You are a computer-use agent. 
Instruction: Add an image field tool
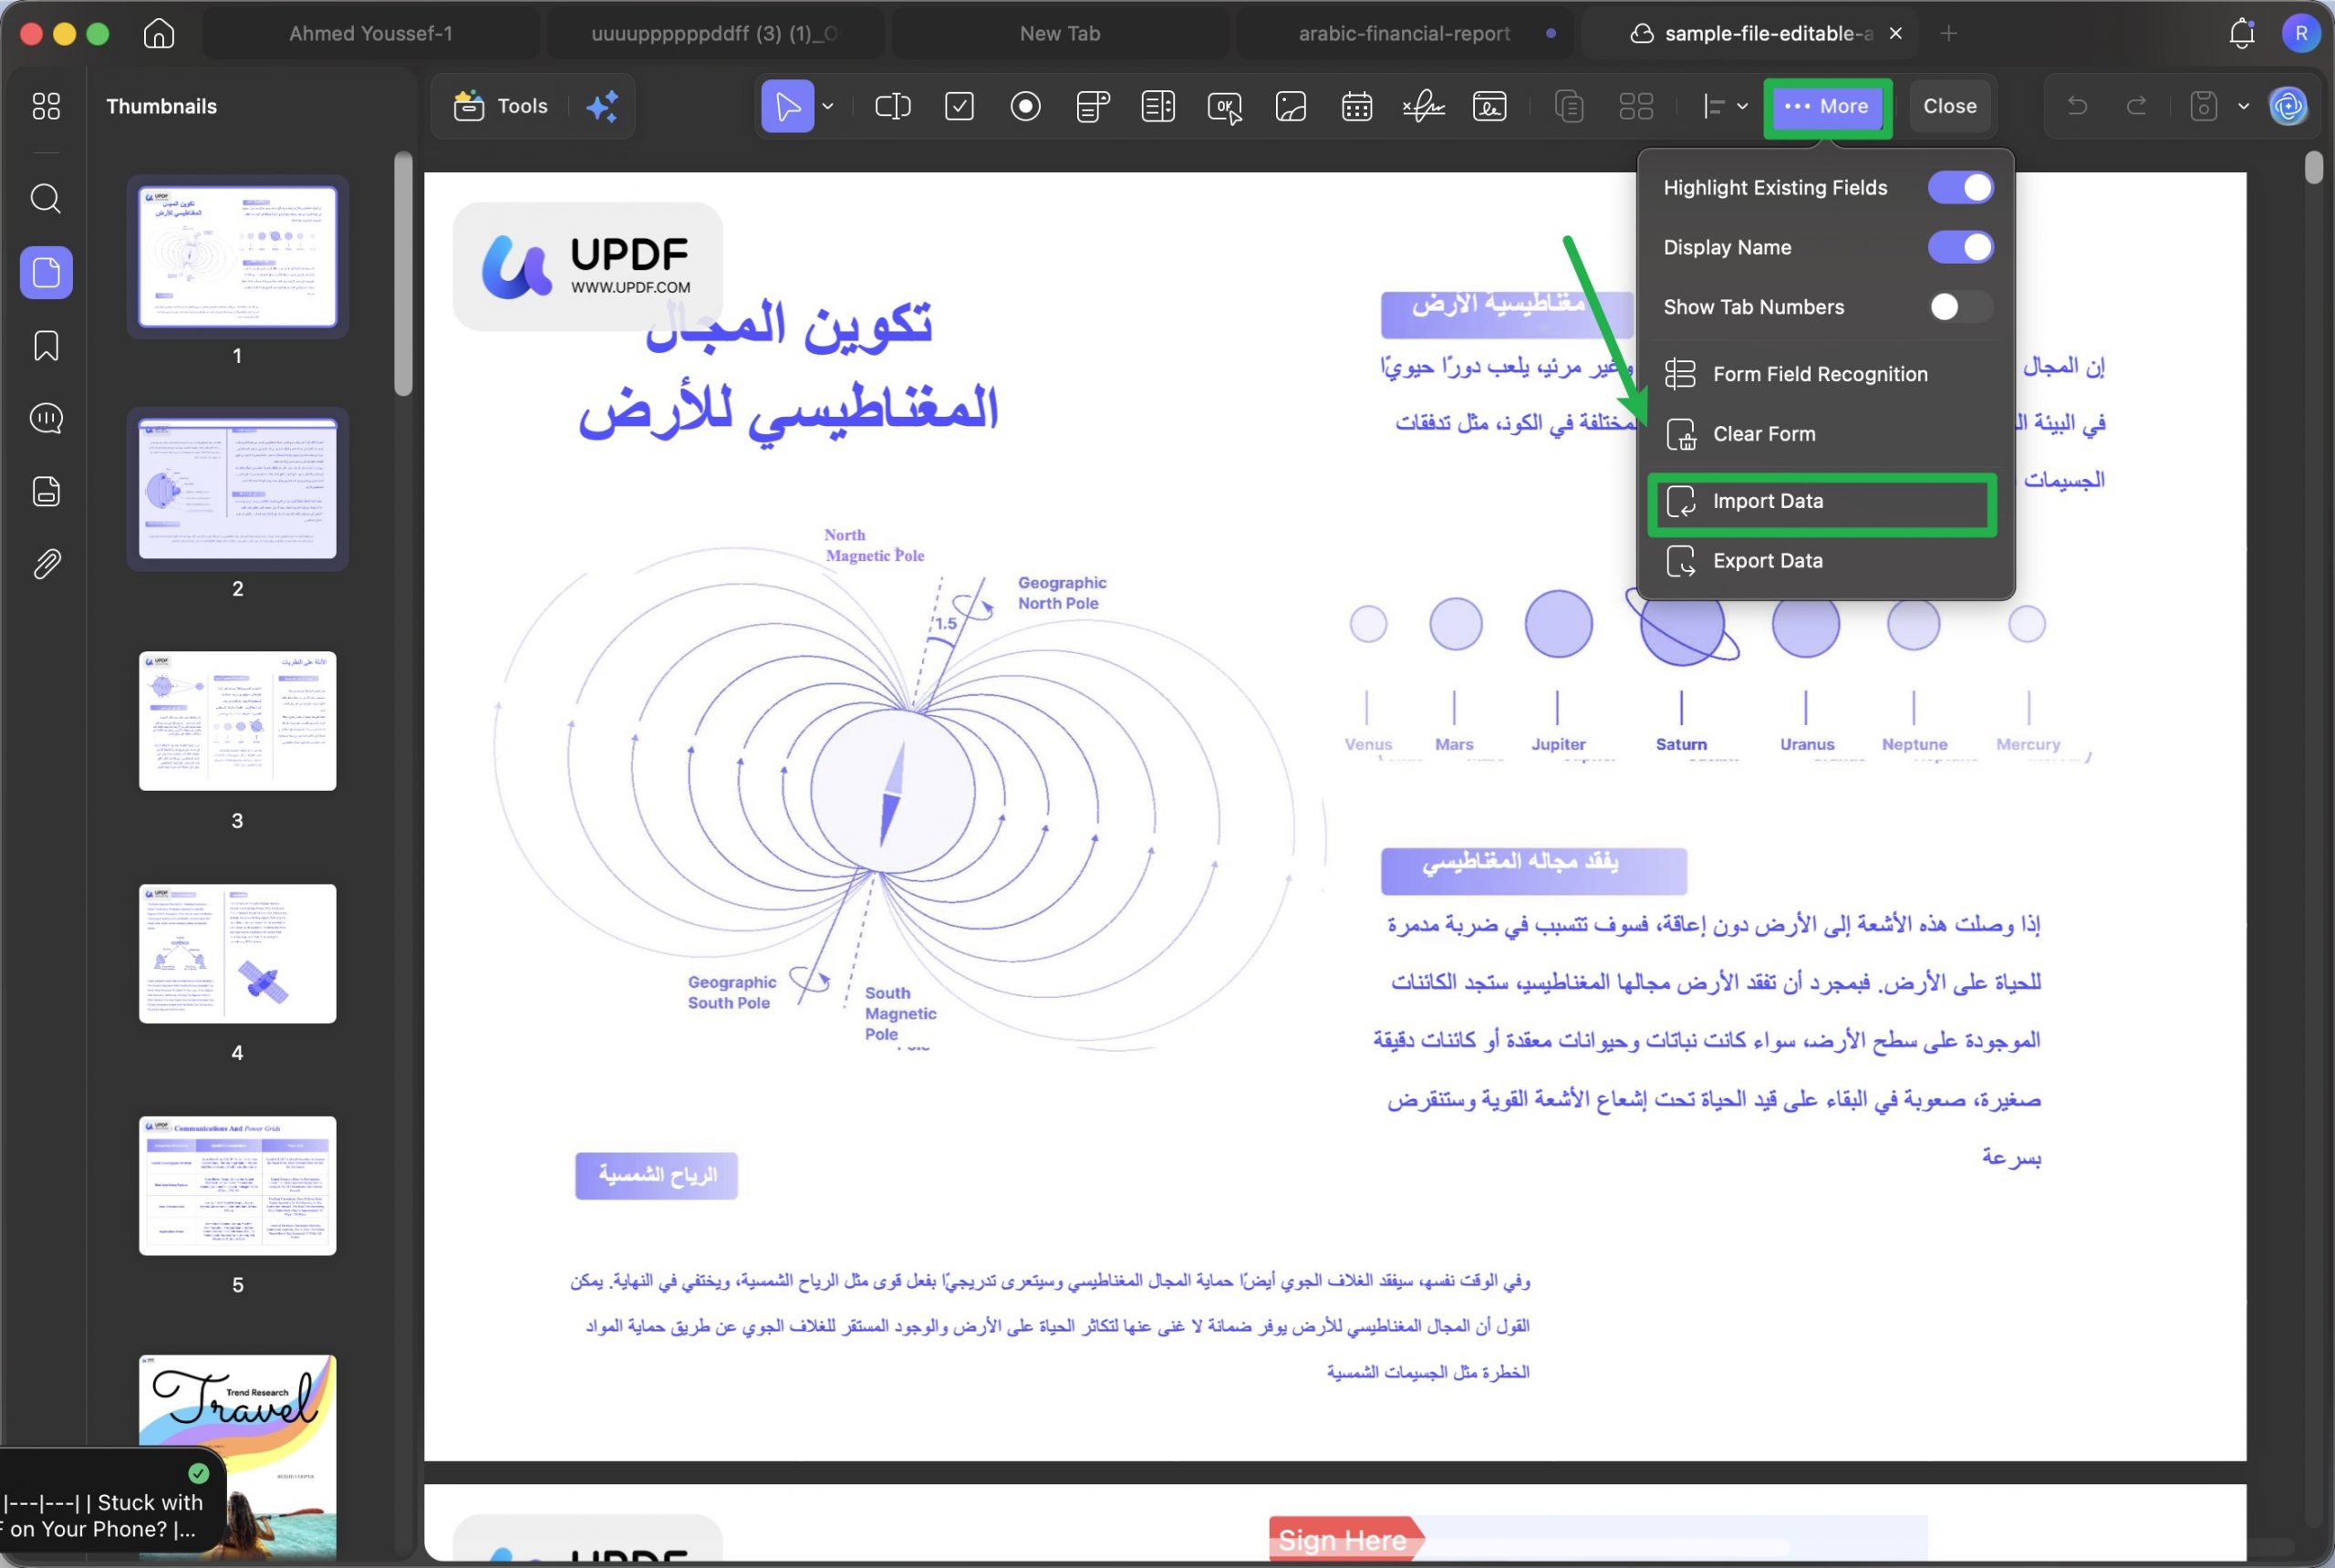pyautogui.click(x=1290, y=106)
